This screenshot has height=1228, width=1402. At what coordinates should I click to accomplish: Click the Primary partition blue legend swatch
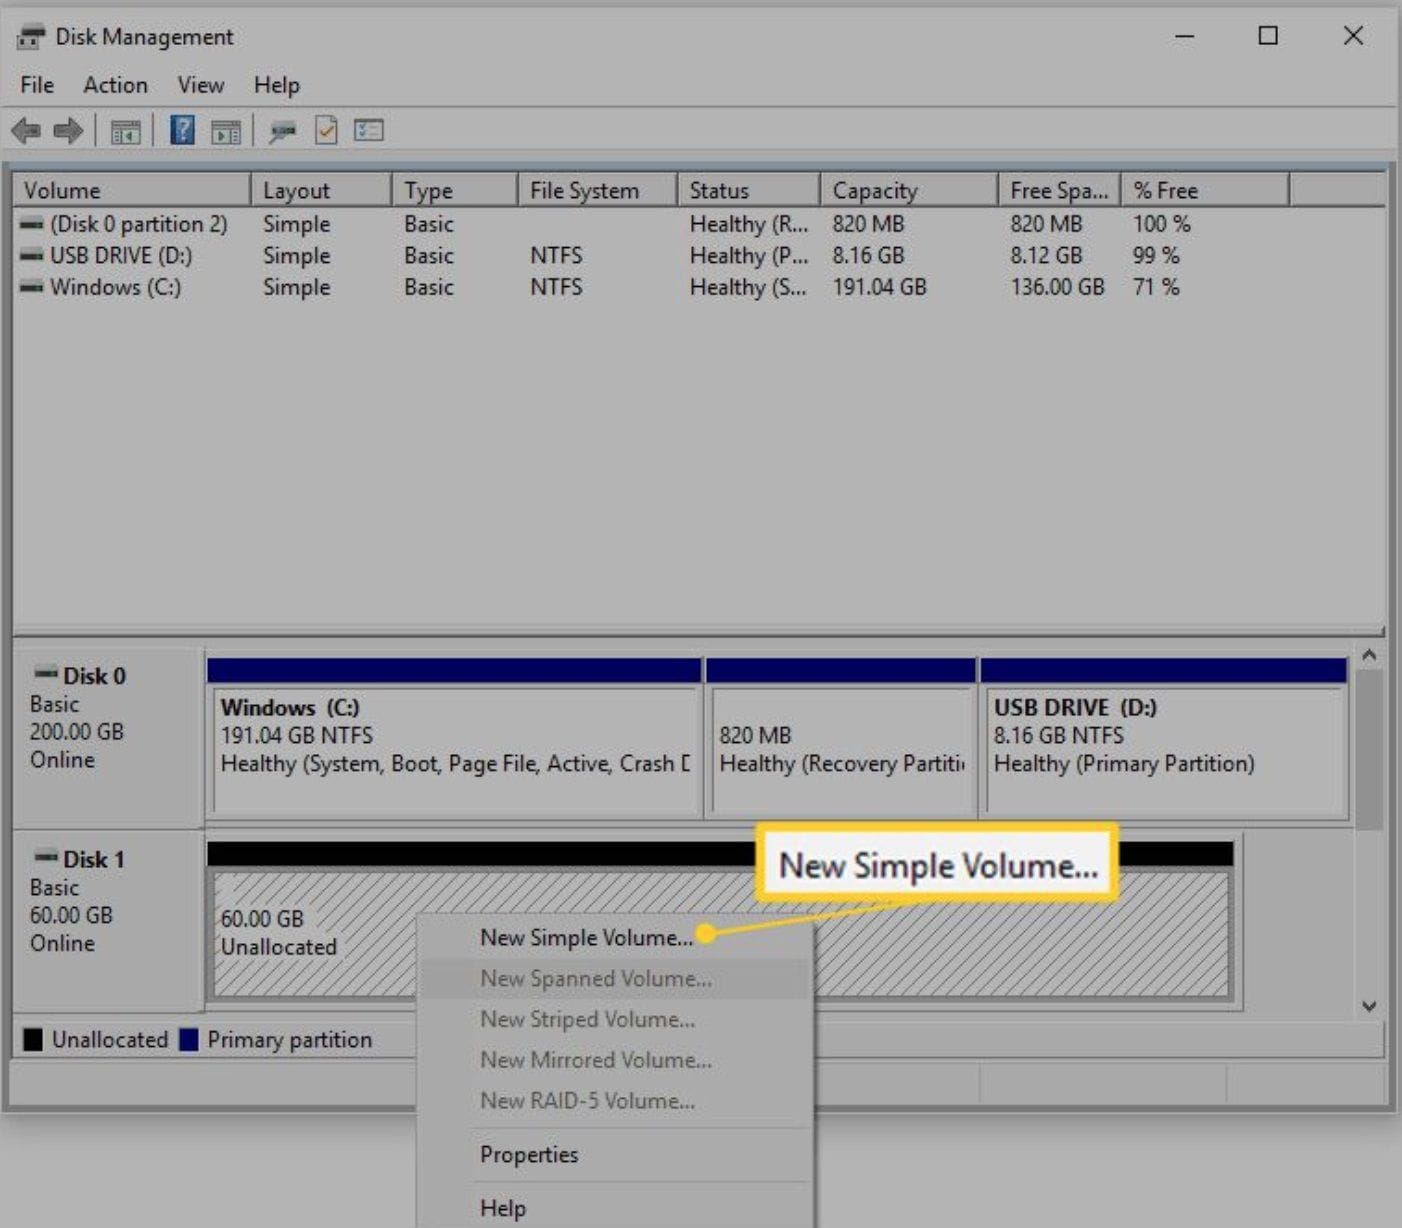pos(189,1040)
